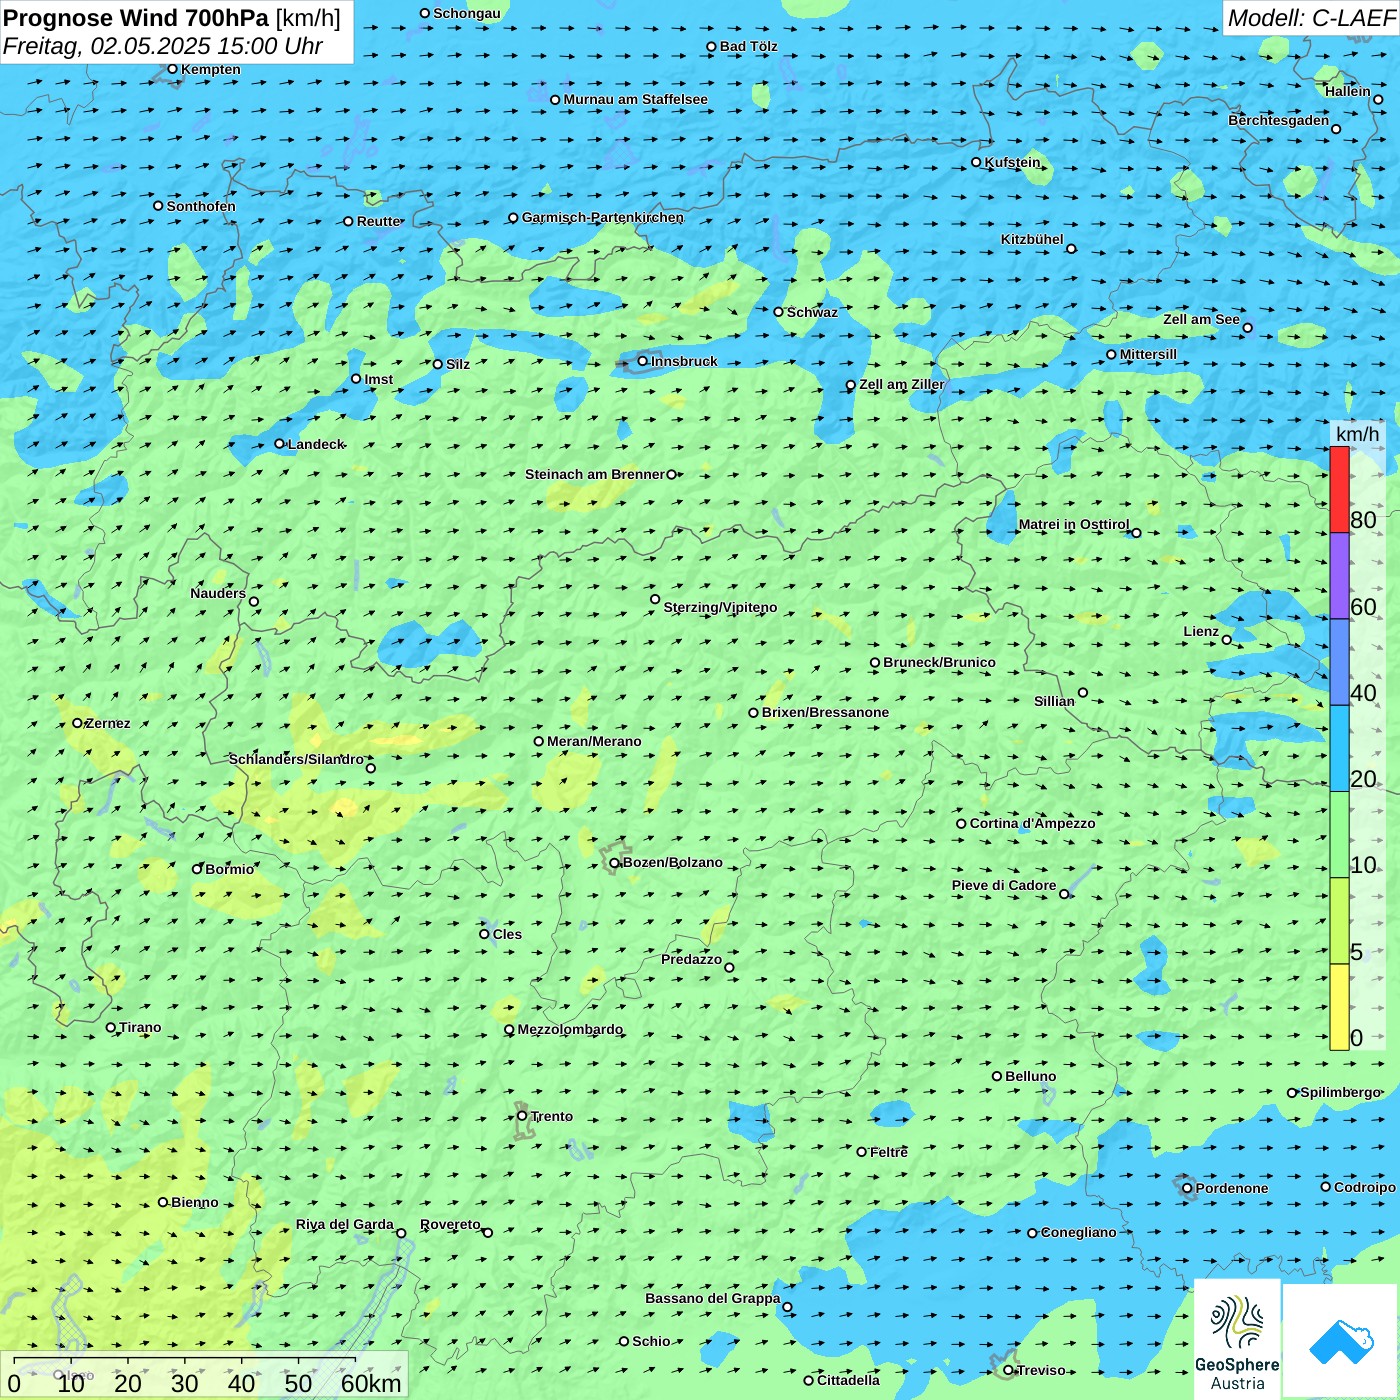Click the Matrei in Osttirol label
Screen dimensions: 1400x1400
pyautogui.click(x=1074, y=524)
